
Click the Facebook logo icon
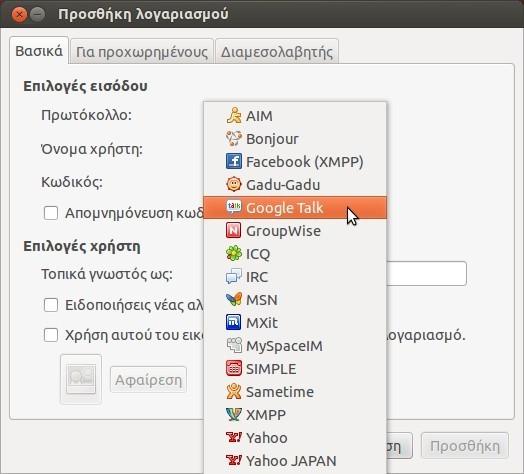point(234,161)
